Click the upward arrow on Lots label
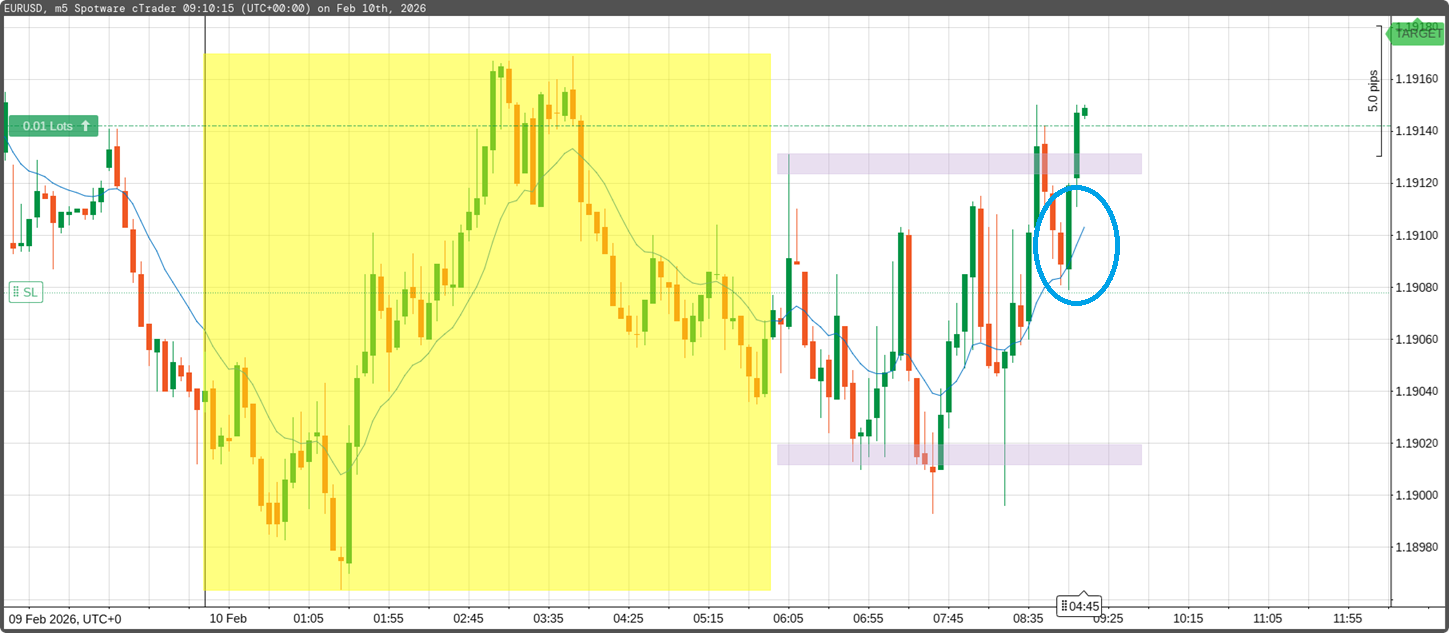Viewport: 1449px width, 633px height. pos(86,126)
